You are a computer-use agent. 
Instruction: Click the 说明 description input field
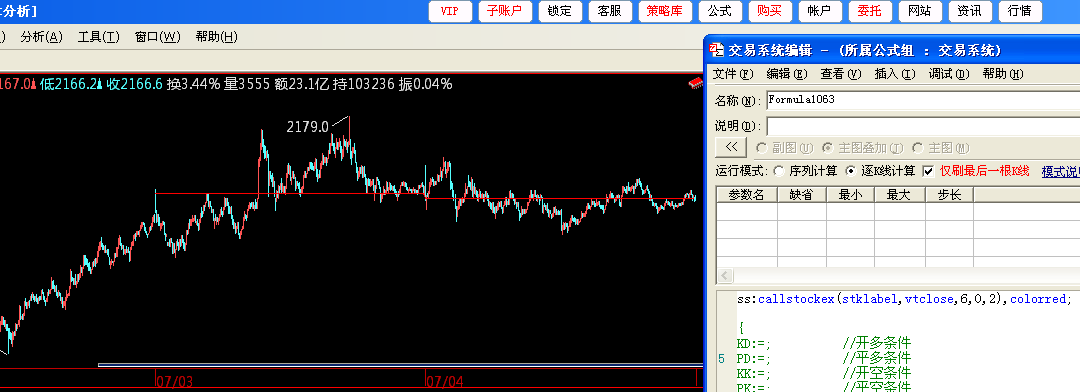pyautogui.click(x=923, y=126)
